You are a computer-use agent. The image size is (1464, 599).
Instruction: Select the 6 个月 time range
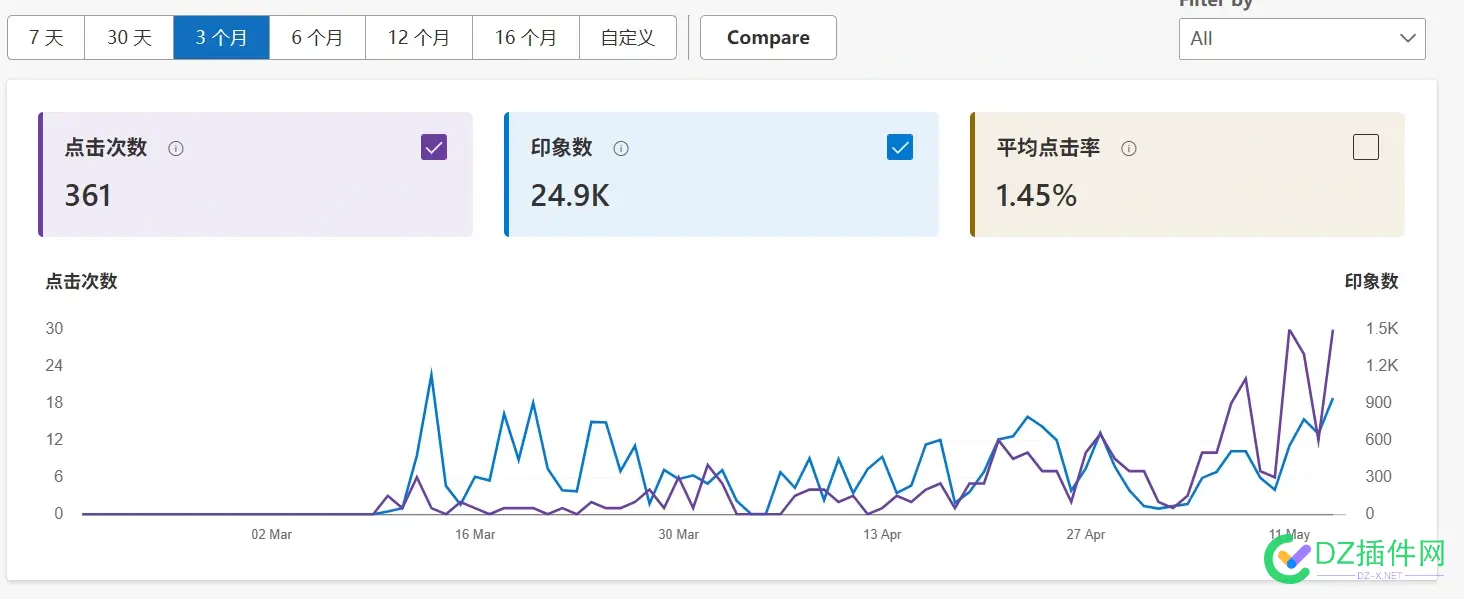[x=317, y=37]
